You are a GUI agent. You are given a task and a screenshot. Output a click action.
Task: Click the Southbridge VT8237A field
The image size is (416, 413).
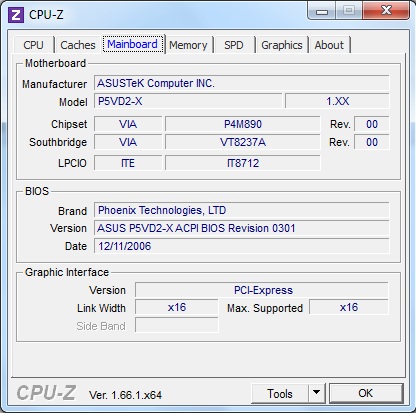pyautogui.click(x=243, y=142)
